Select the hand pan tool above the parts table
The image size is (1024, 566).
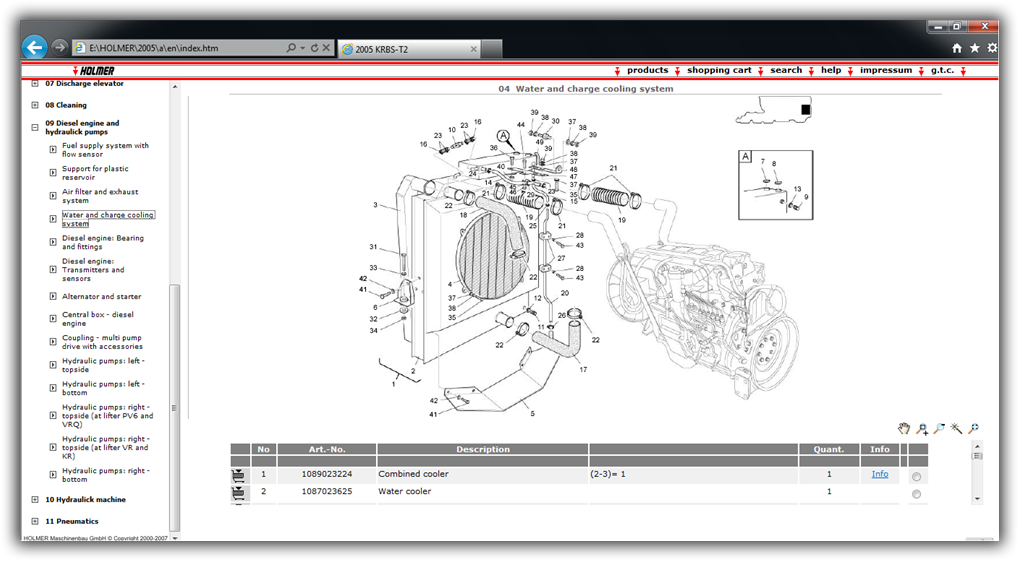[903, 429]
